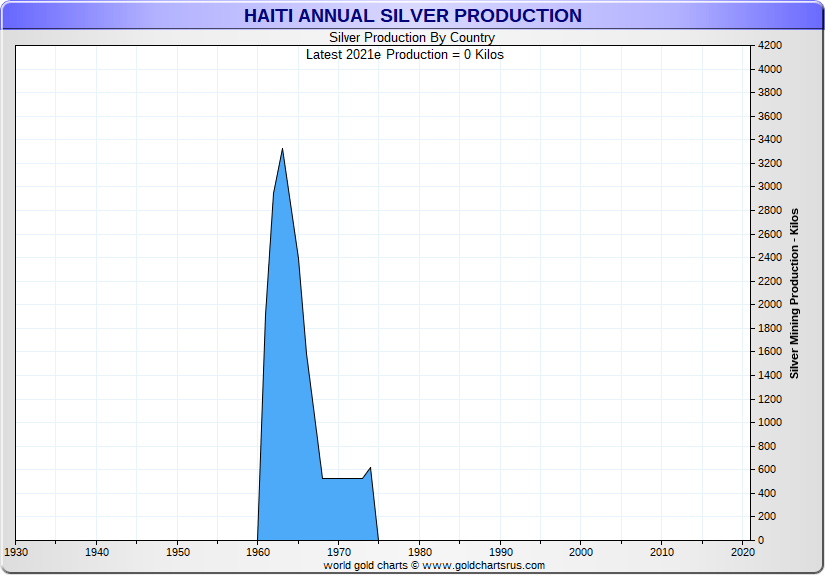The height and width of the screenshot is (575, 825).
Task: Click the 0 value on the y-axis
Action: (761, 540)
